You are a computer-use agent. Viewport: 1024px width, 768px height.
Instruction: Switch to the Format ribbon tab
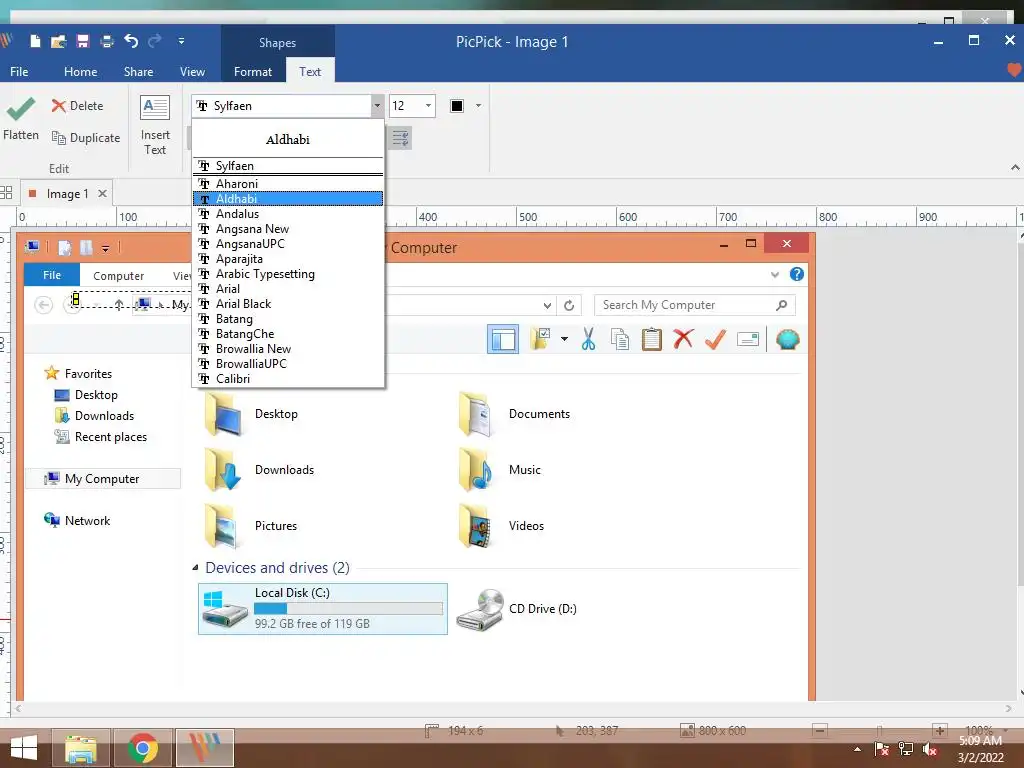[253, 72]
